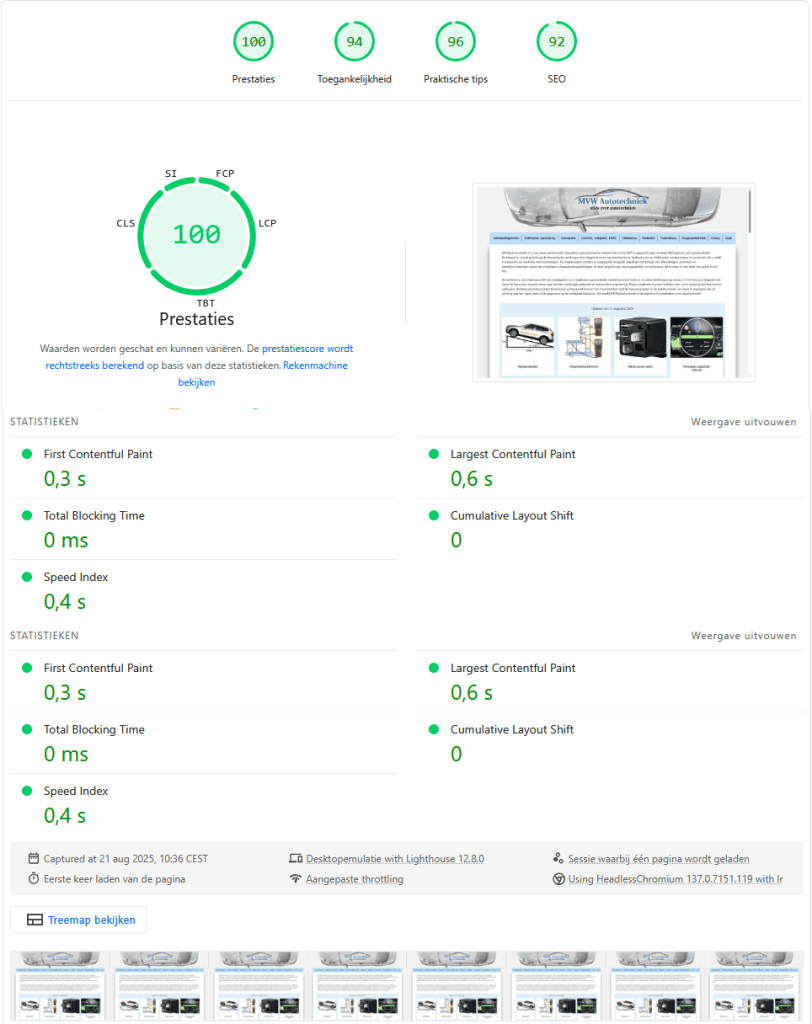The width and height of the screenshot is (812, 1024).
Task: Open the 'Treemap bekijken' button
Action: point(78,920)
